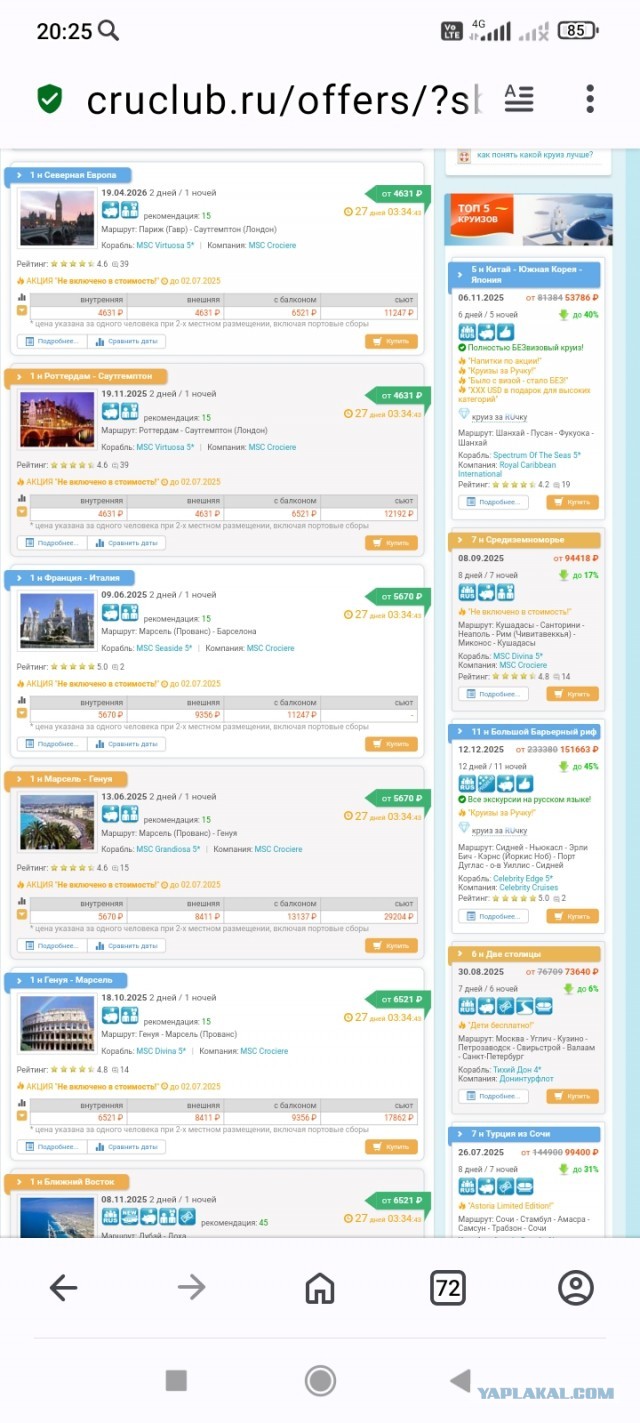Open the '1 н Северная Европа' header tab

(67, 175)
